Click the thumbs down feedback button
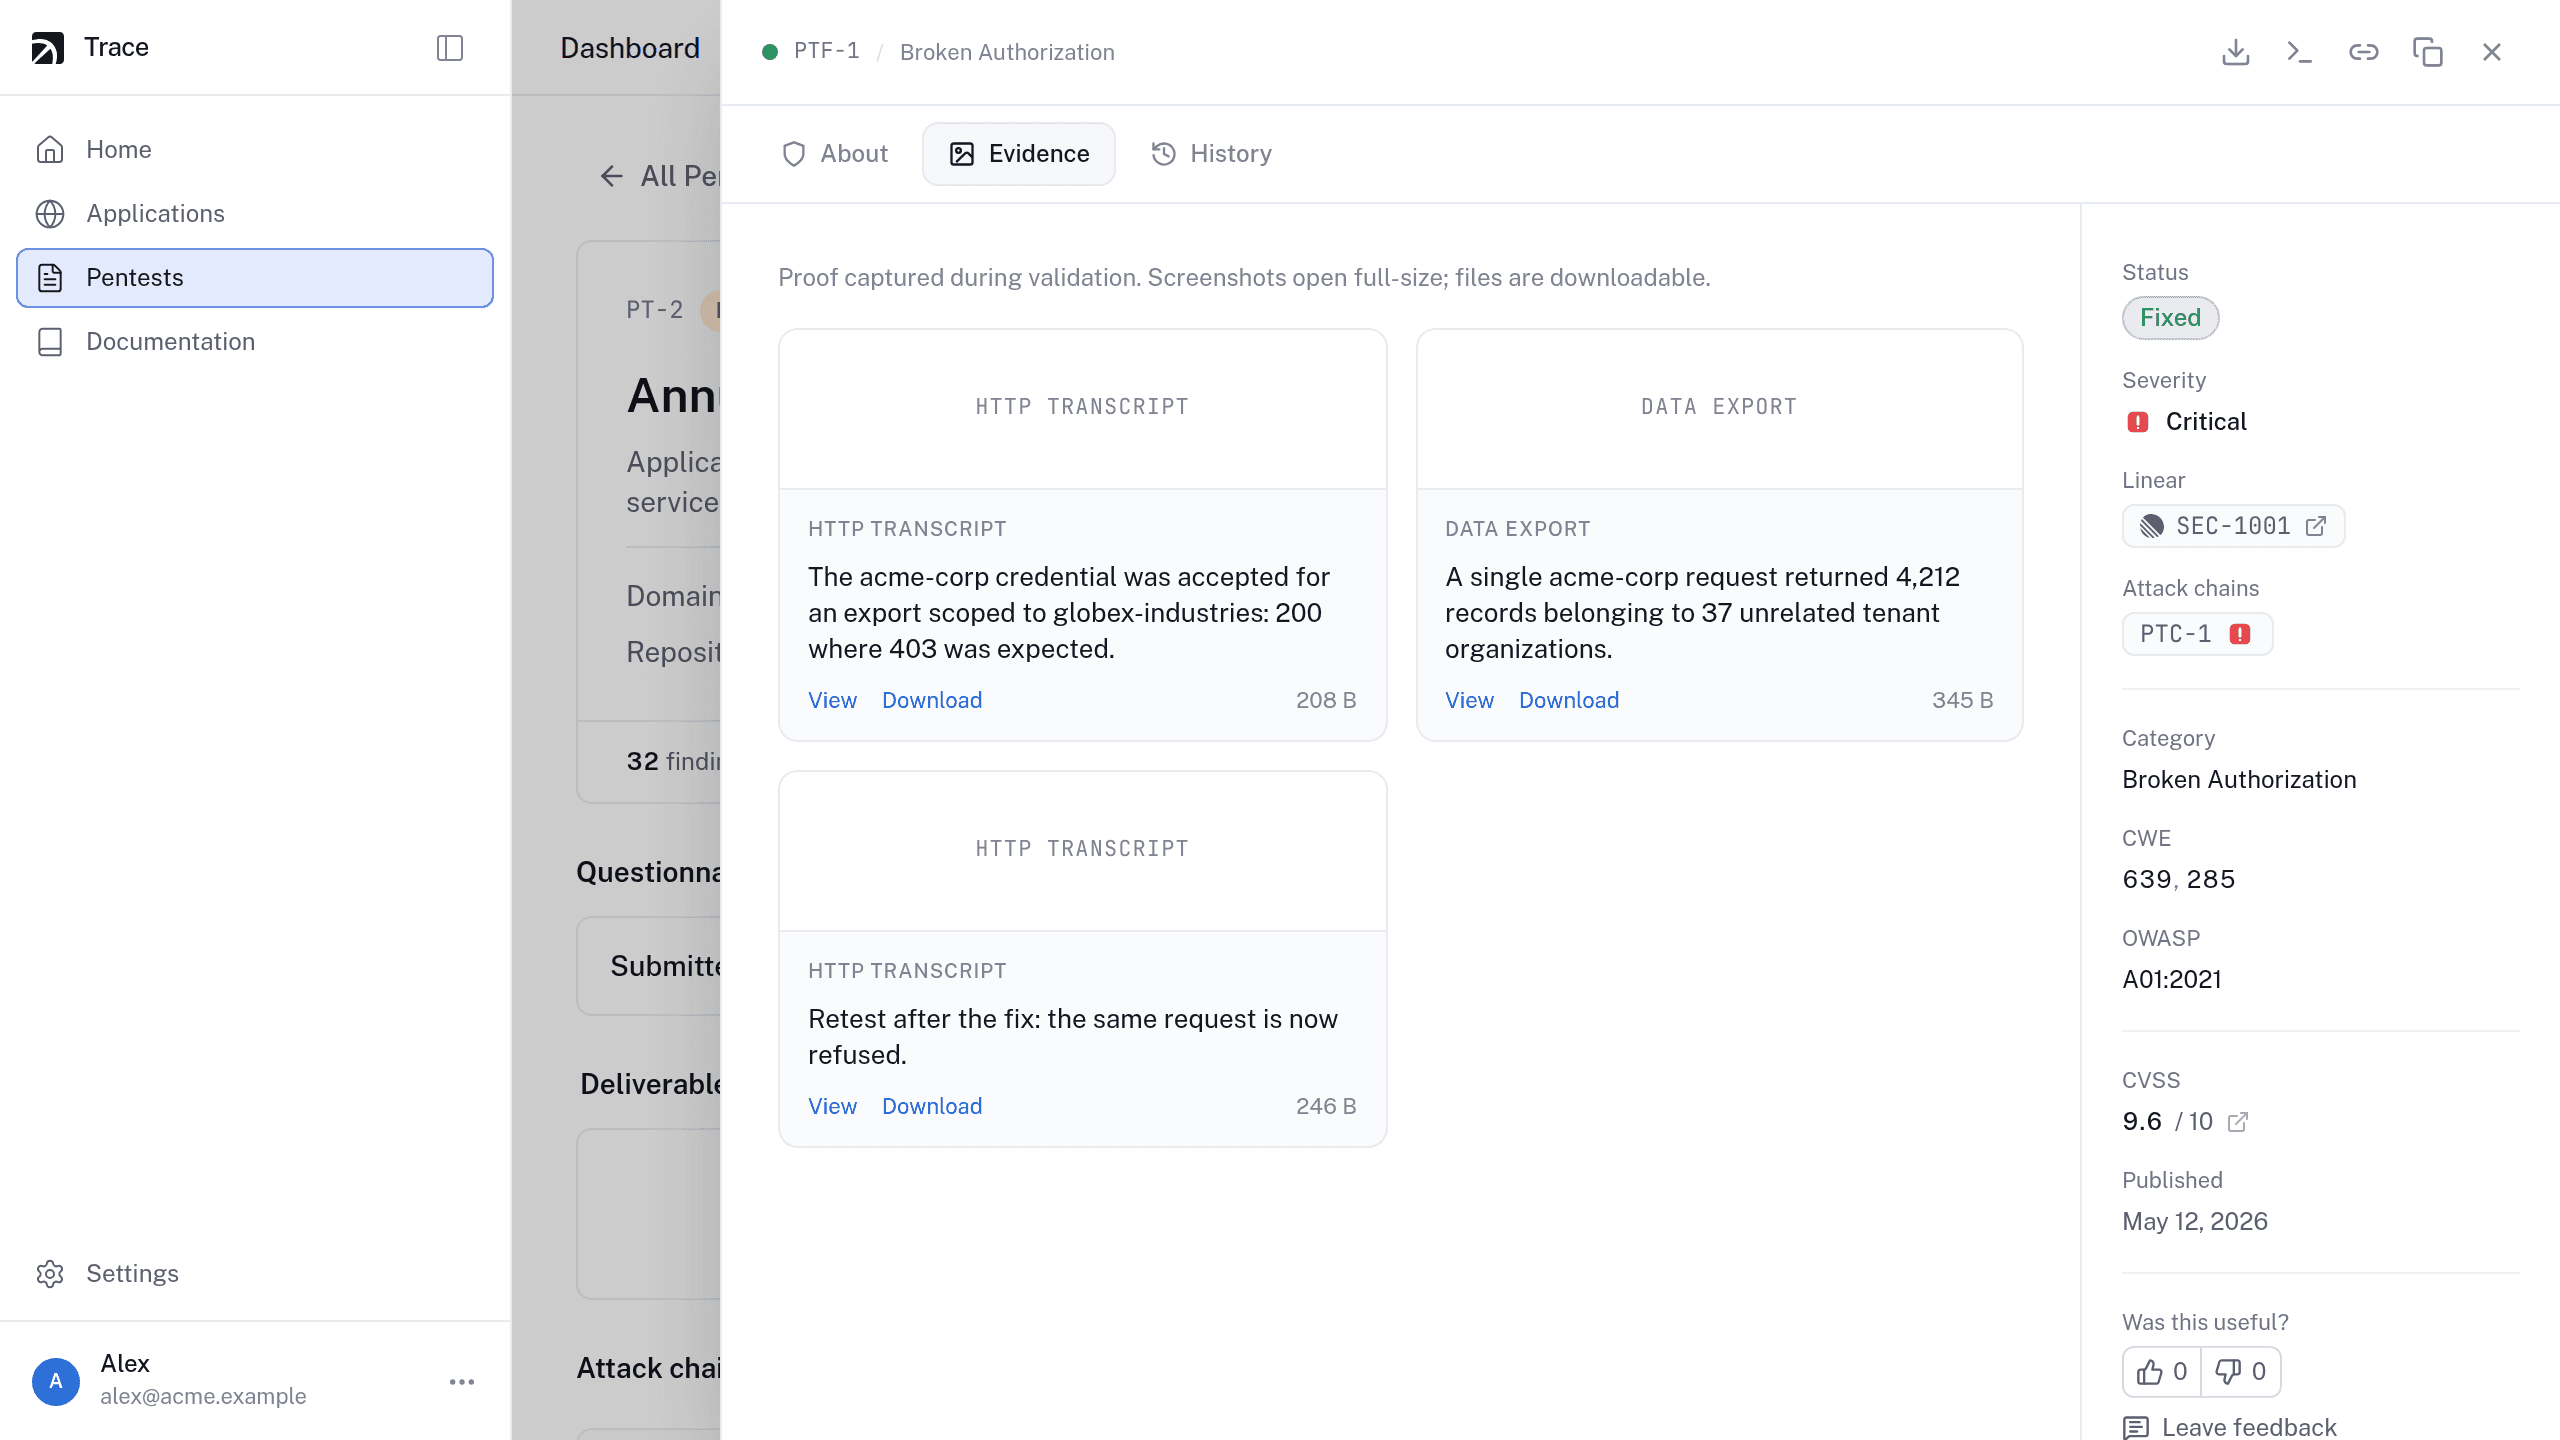The height and width of the screenshot is (1440, 2560). click(2241, 1372)
